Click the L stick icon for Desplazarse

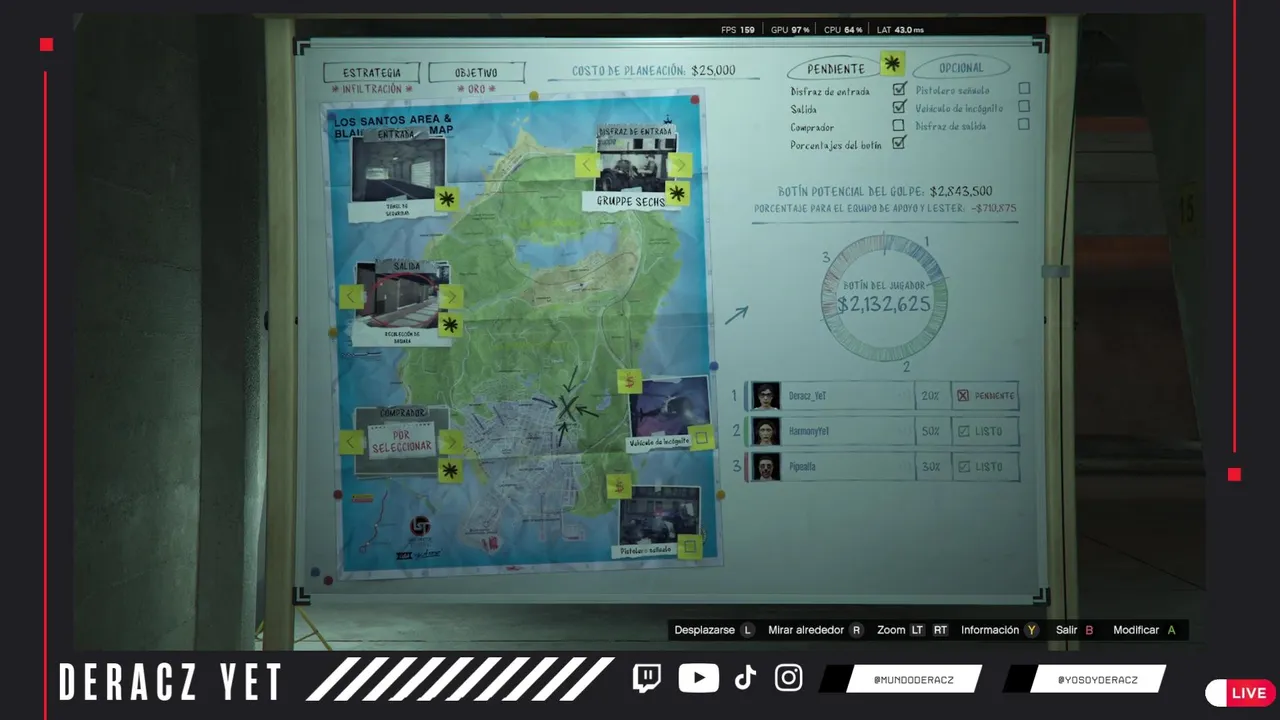[746, 630]
